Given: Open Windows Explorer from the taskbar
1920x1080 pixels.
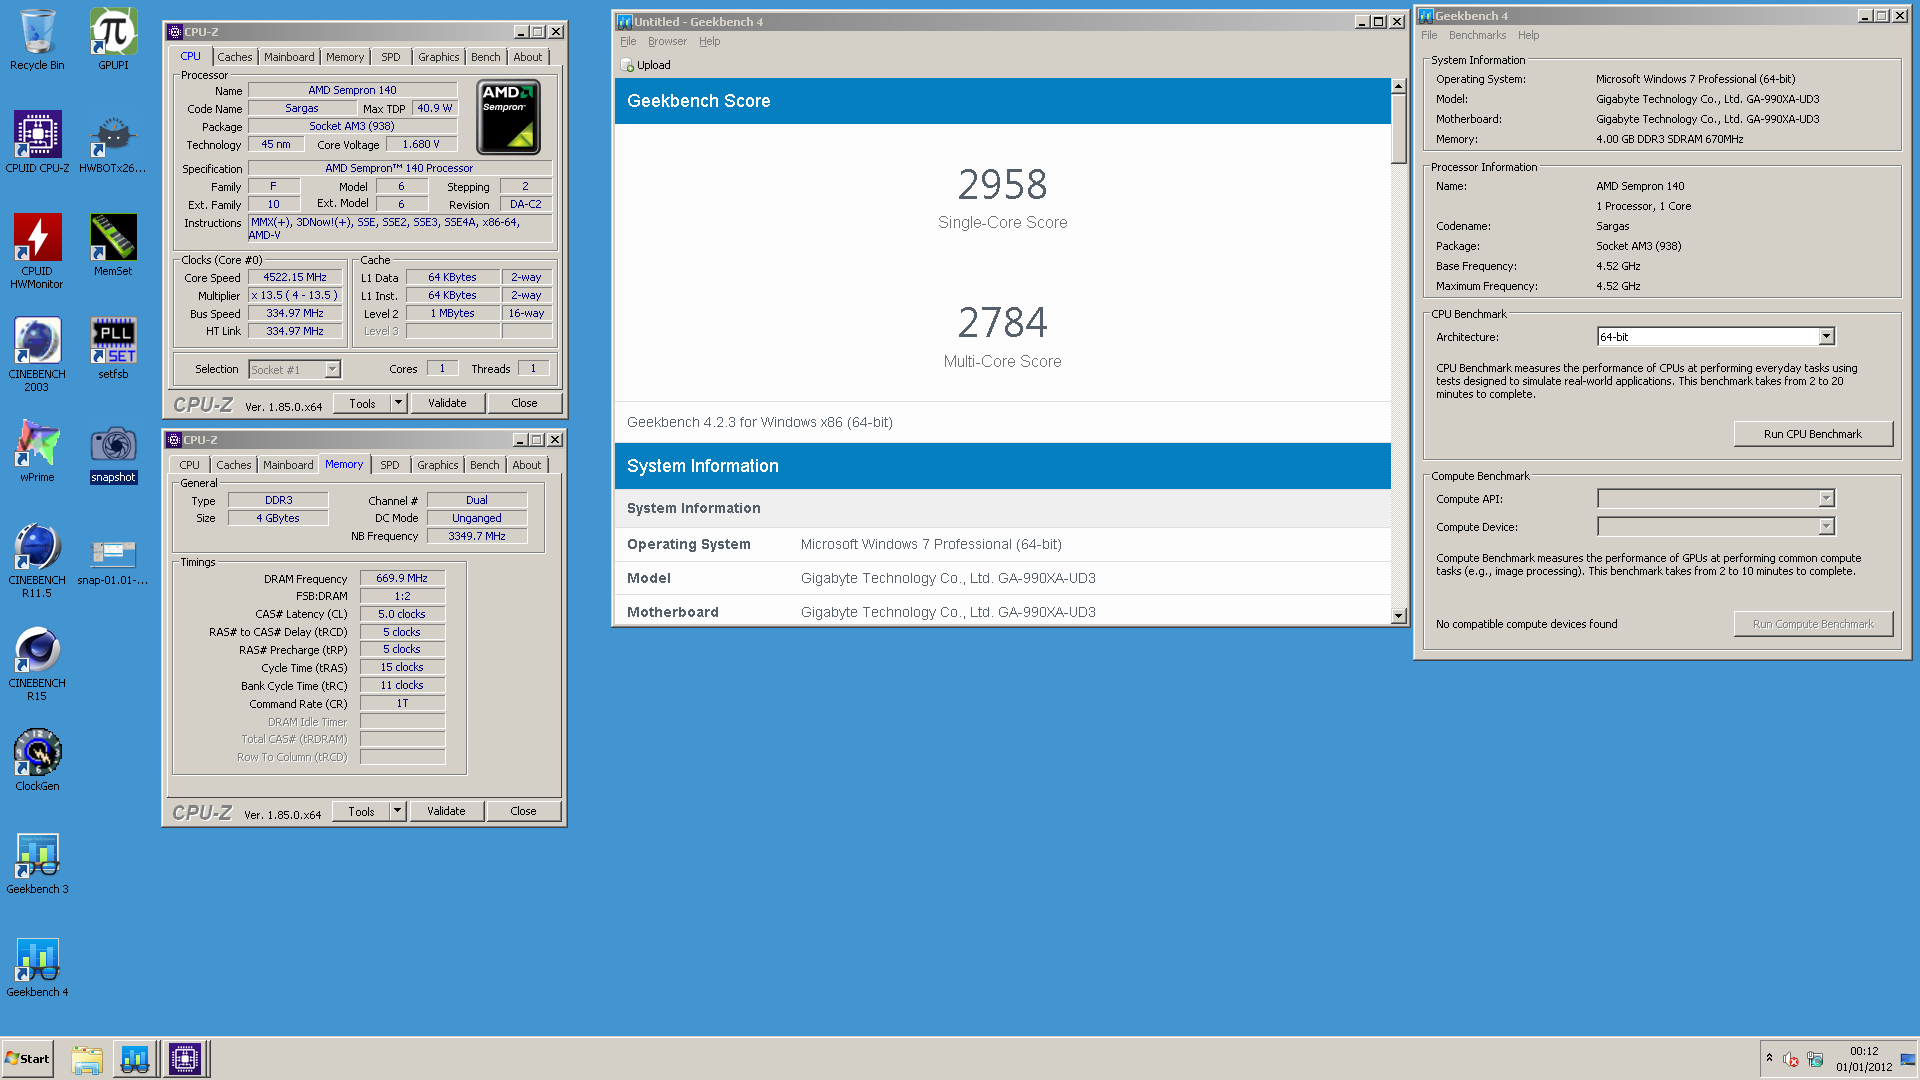Looking at the screenshot, I should pyautogui.click(x=87, y=1059).
